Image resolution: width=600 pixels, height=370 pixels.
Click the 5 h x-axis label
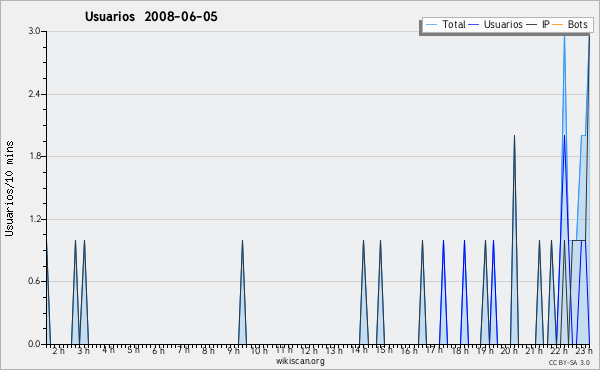[133, 350]
